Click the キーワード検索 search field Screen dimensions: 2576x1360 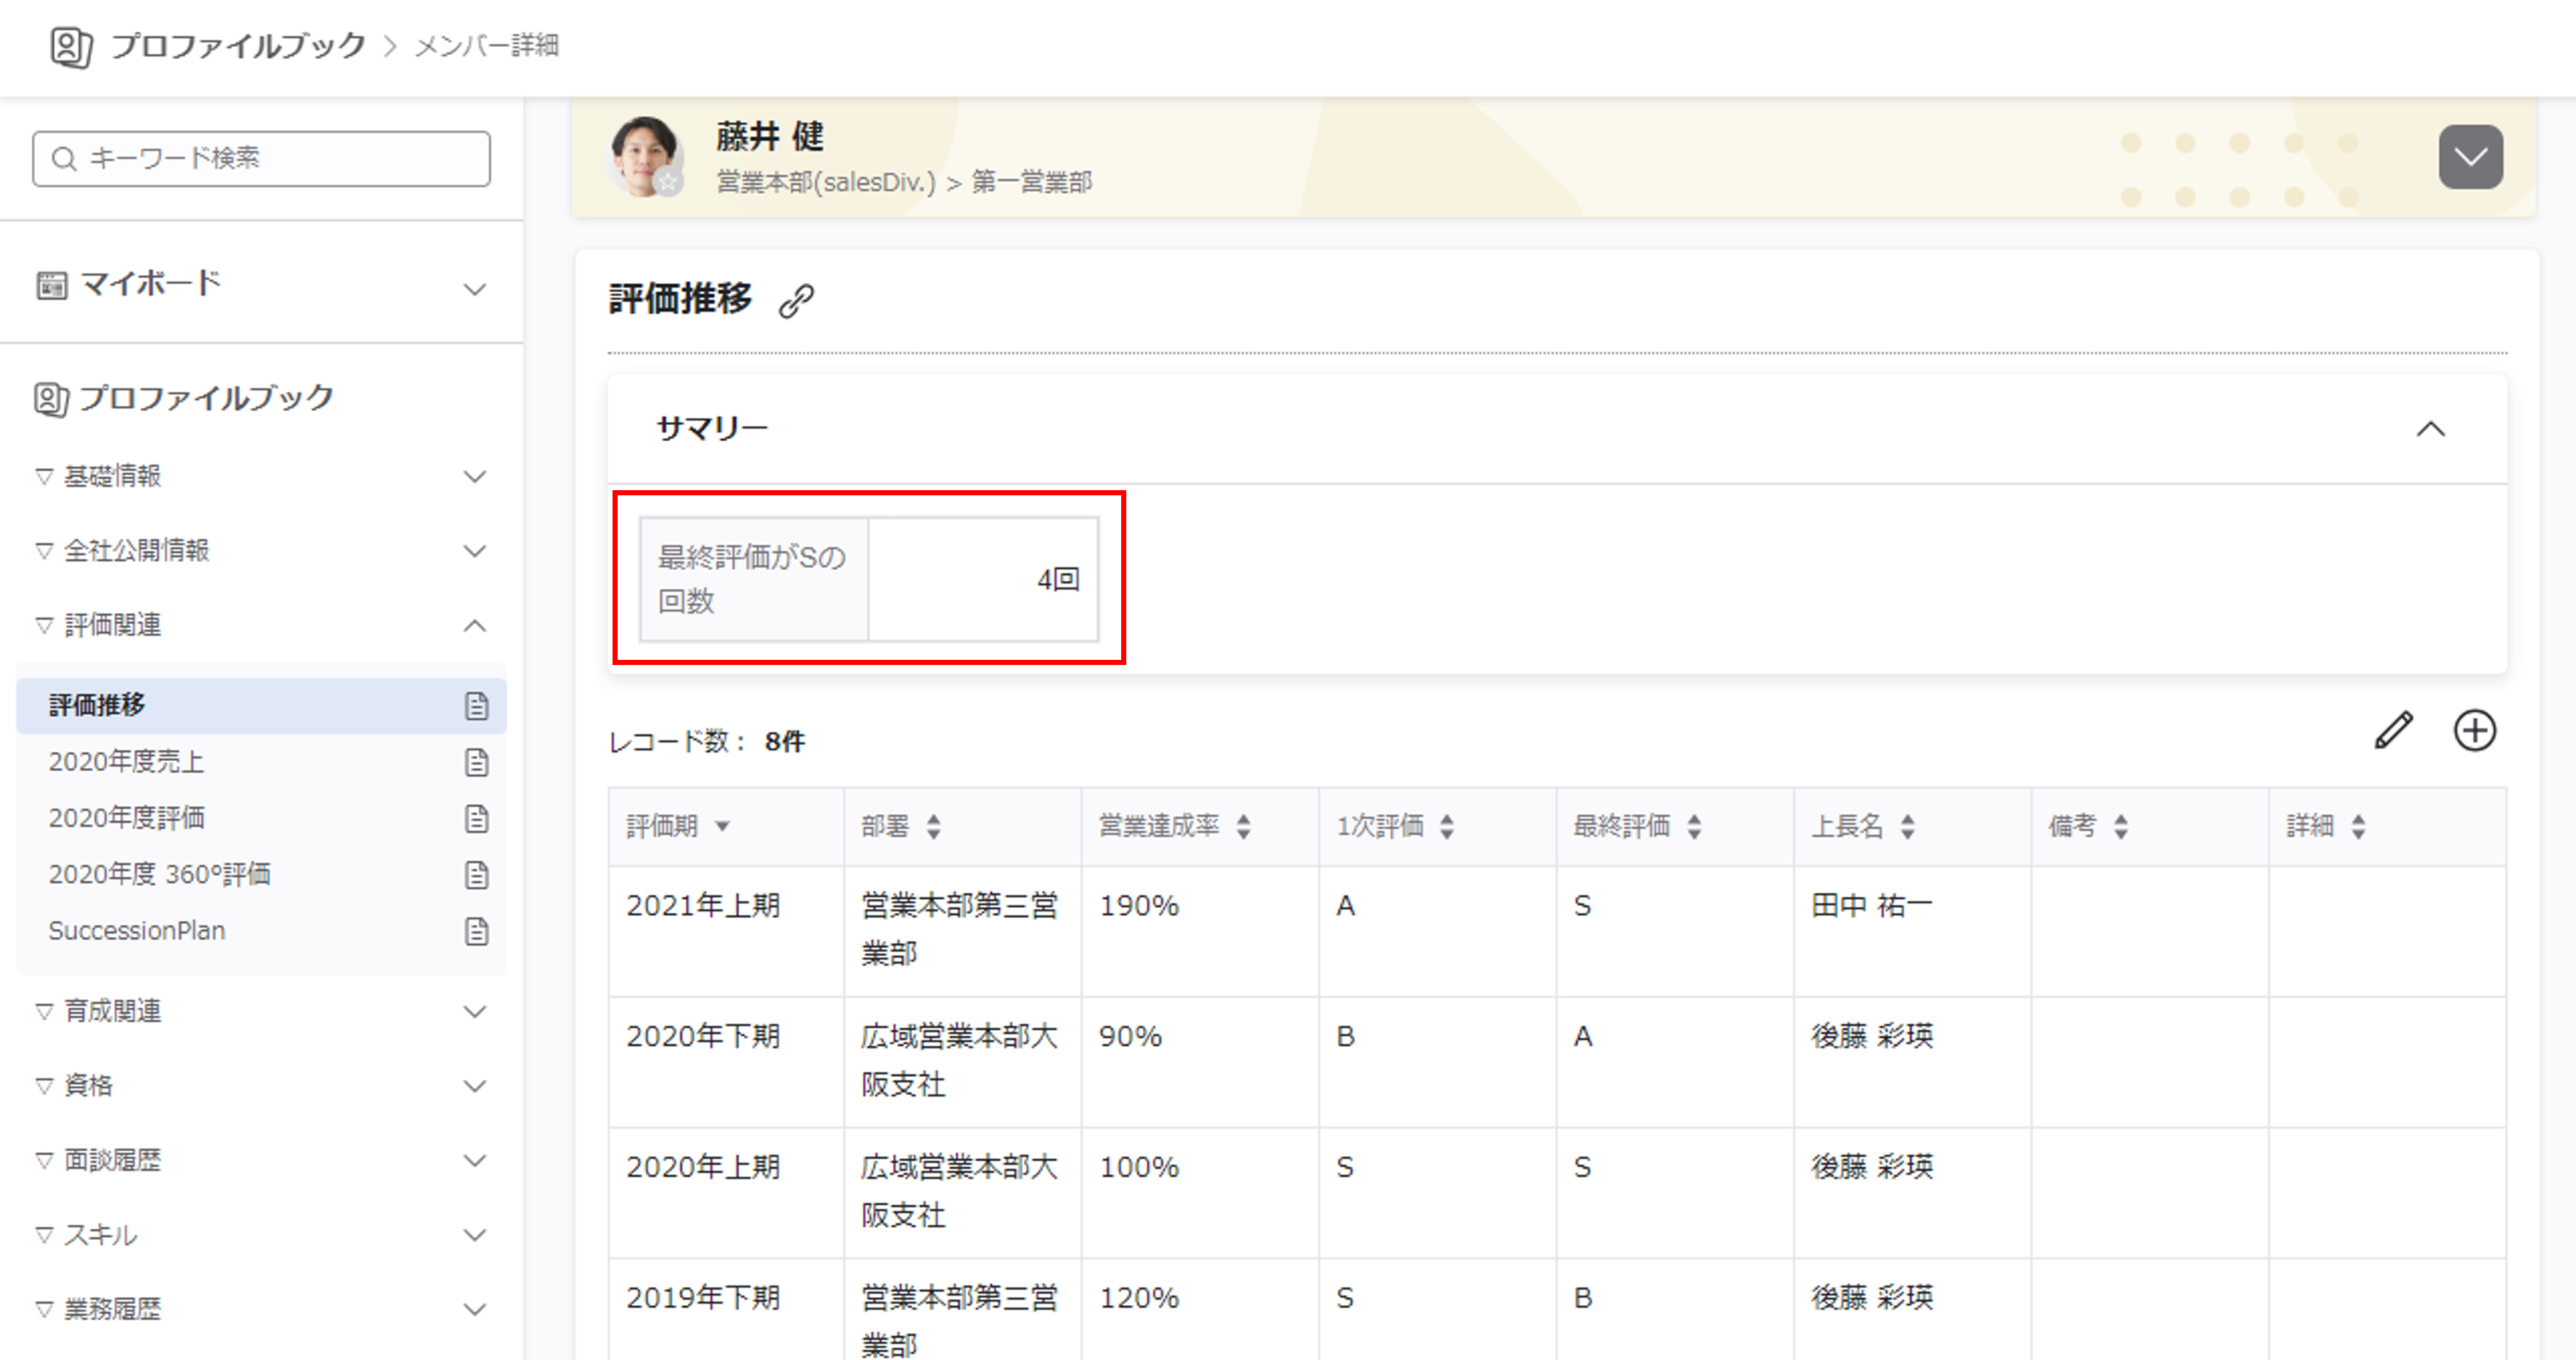coord(262,158)
